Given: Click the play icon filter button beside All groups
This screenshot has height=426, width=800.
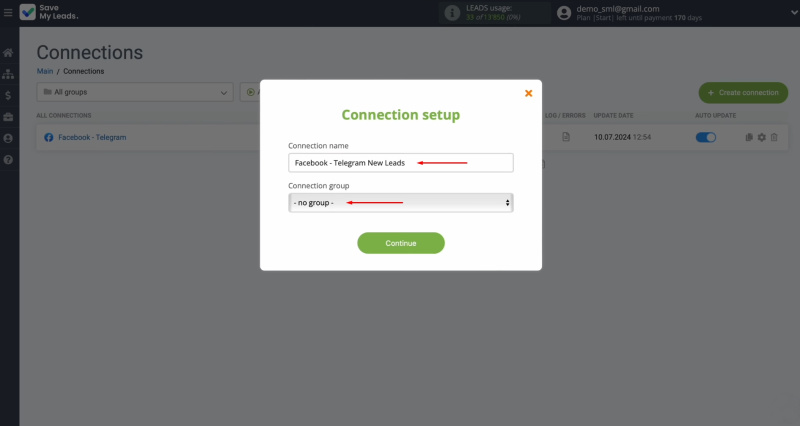Looking at the screenshot, I should coord(251,92).
